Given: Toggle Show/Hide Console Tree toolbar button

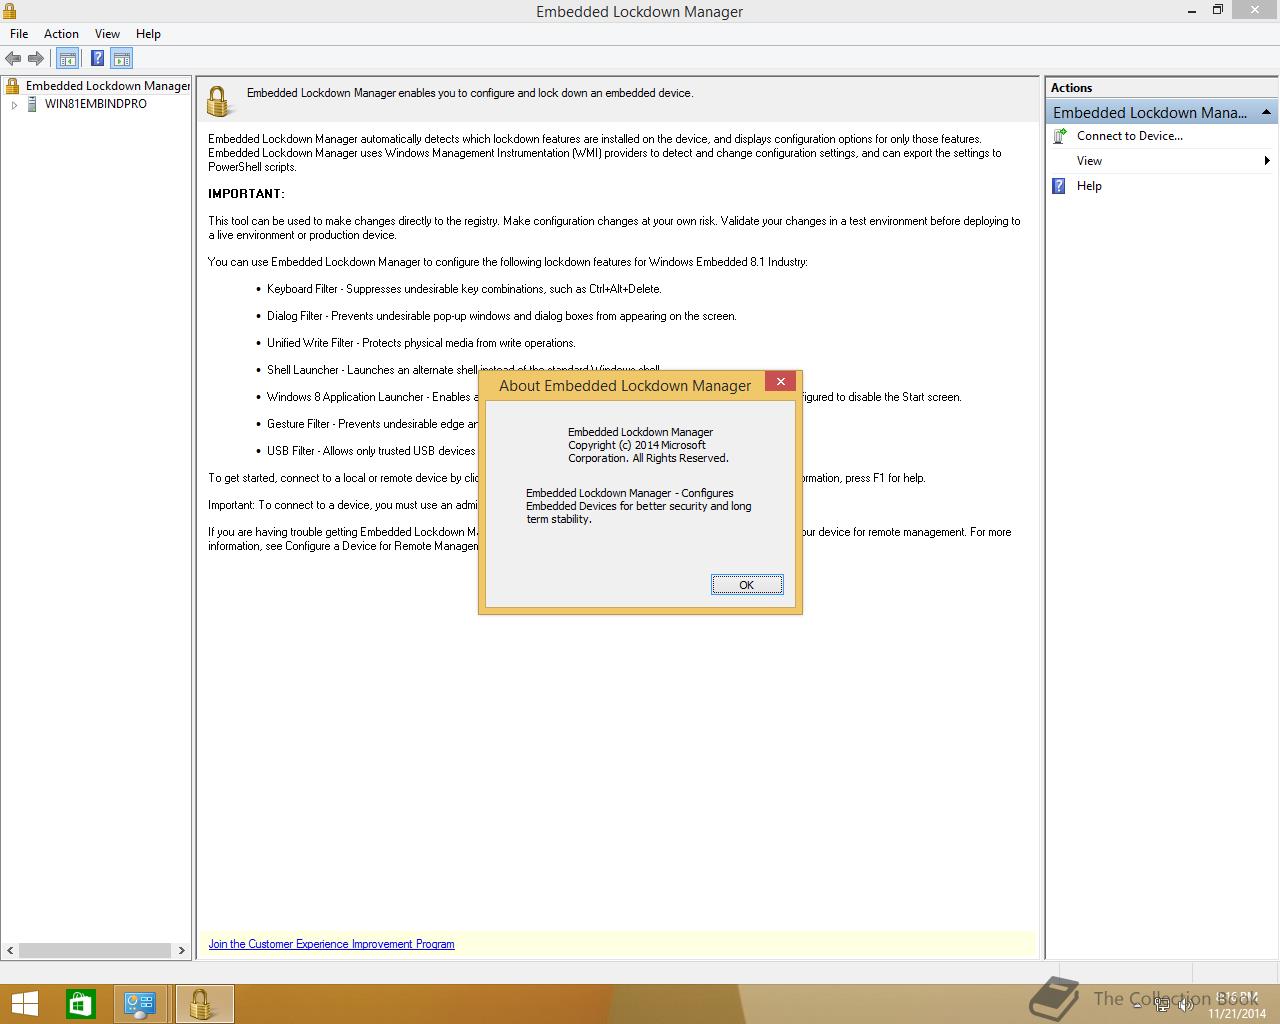Looking at the screenshot, I should [x=68, y=59].
